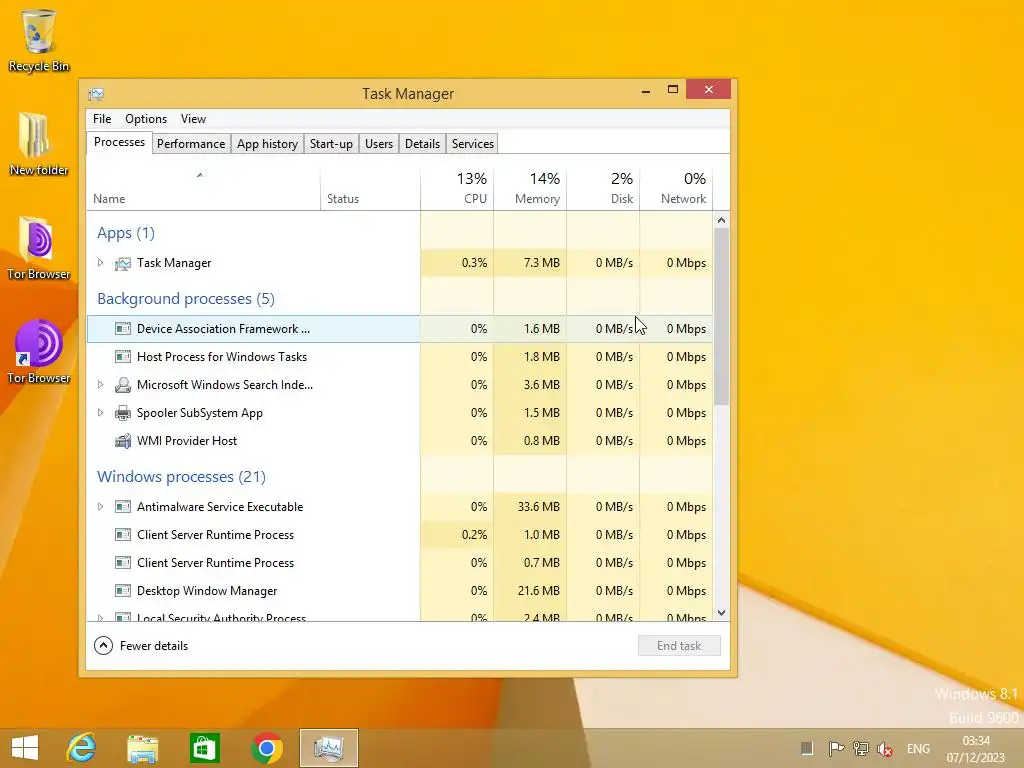Sort by the Memory column header

point(530,189)
